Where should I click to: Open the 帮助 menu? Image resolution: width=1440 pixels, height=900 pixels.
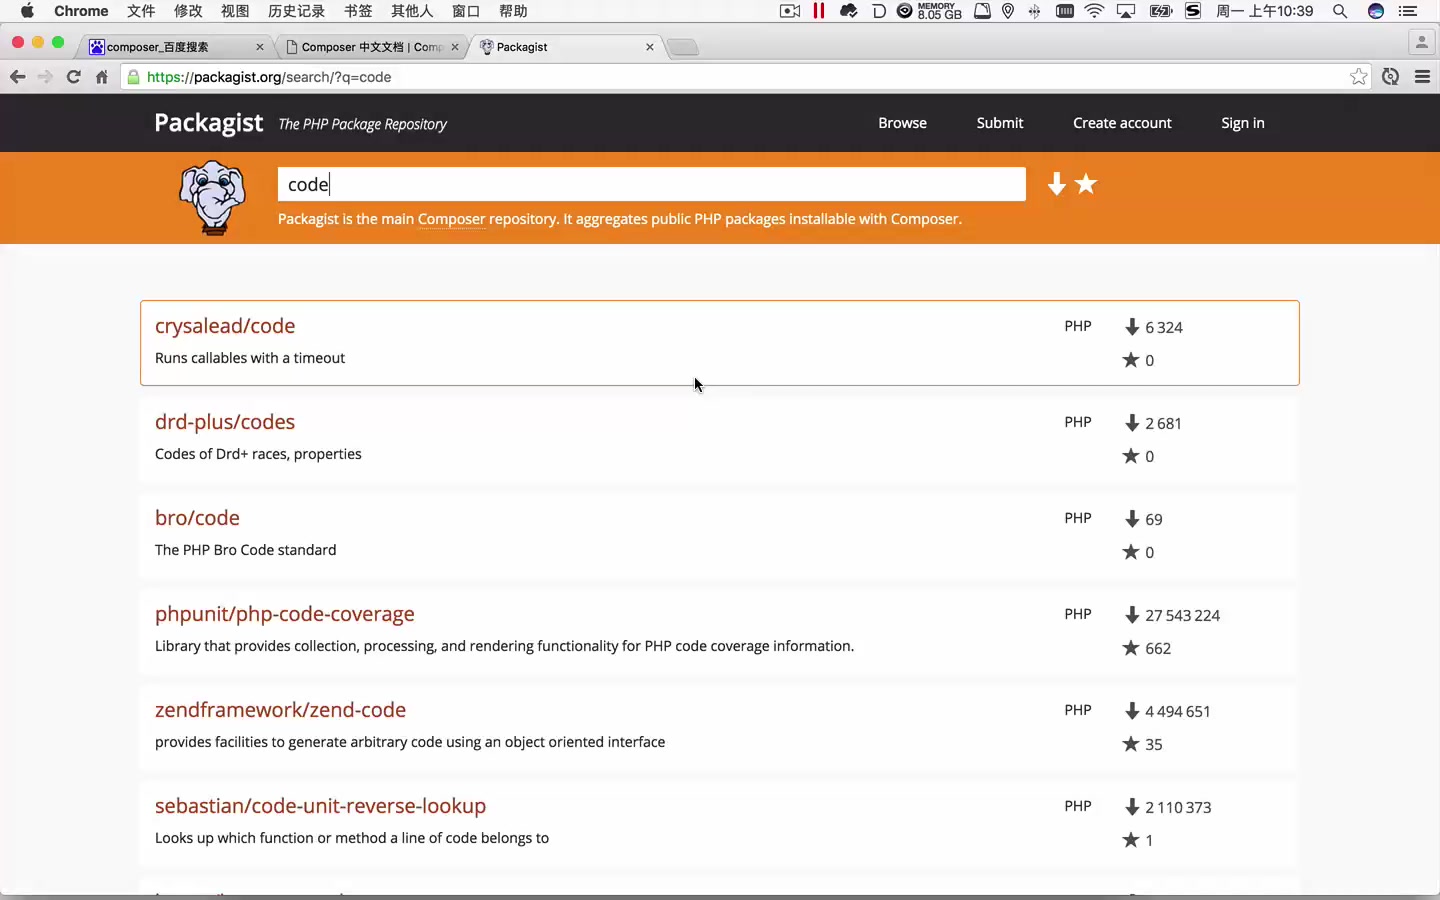click(x=513, y=11)
